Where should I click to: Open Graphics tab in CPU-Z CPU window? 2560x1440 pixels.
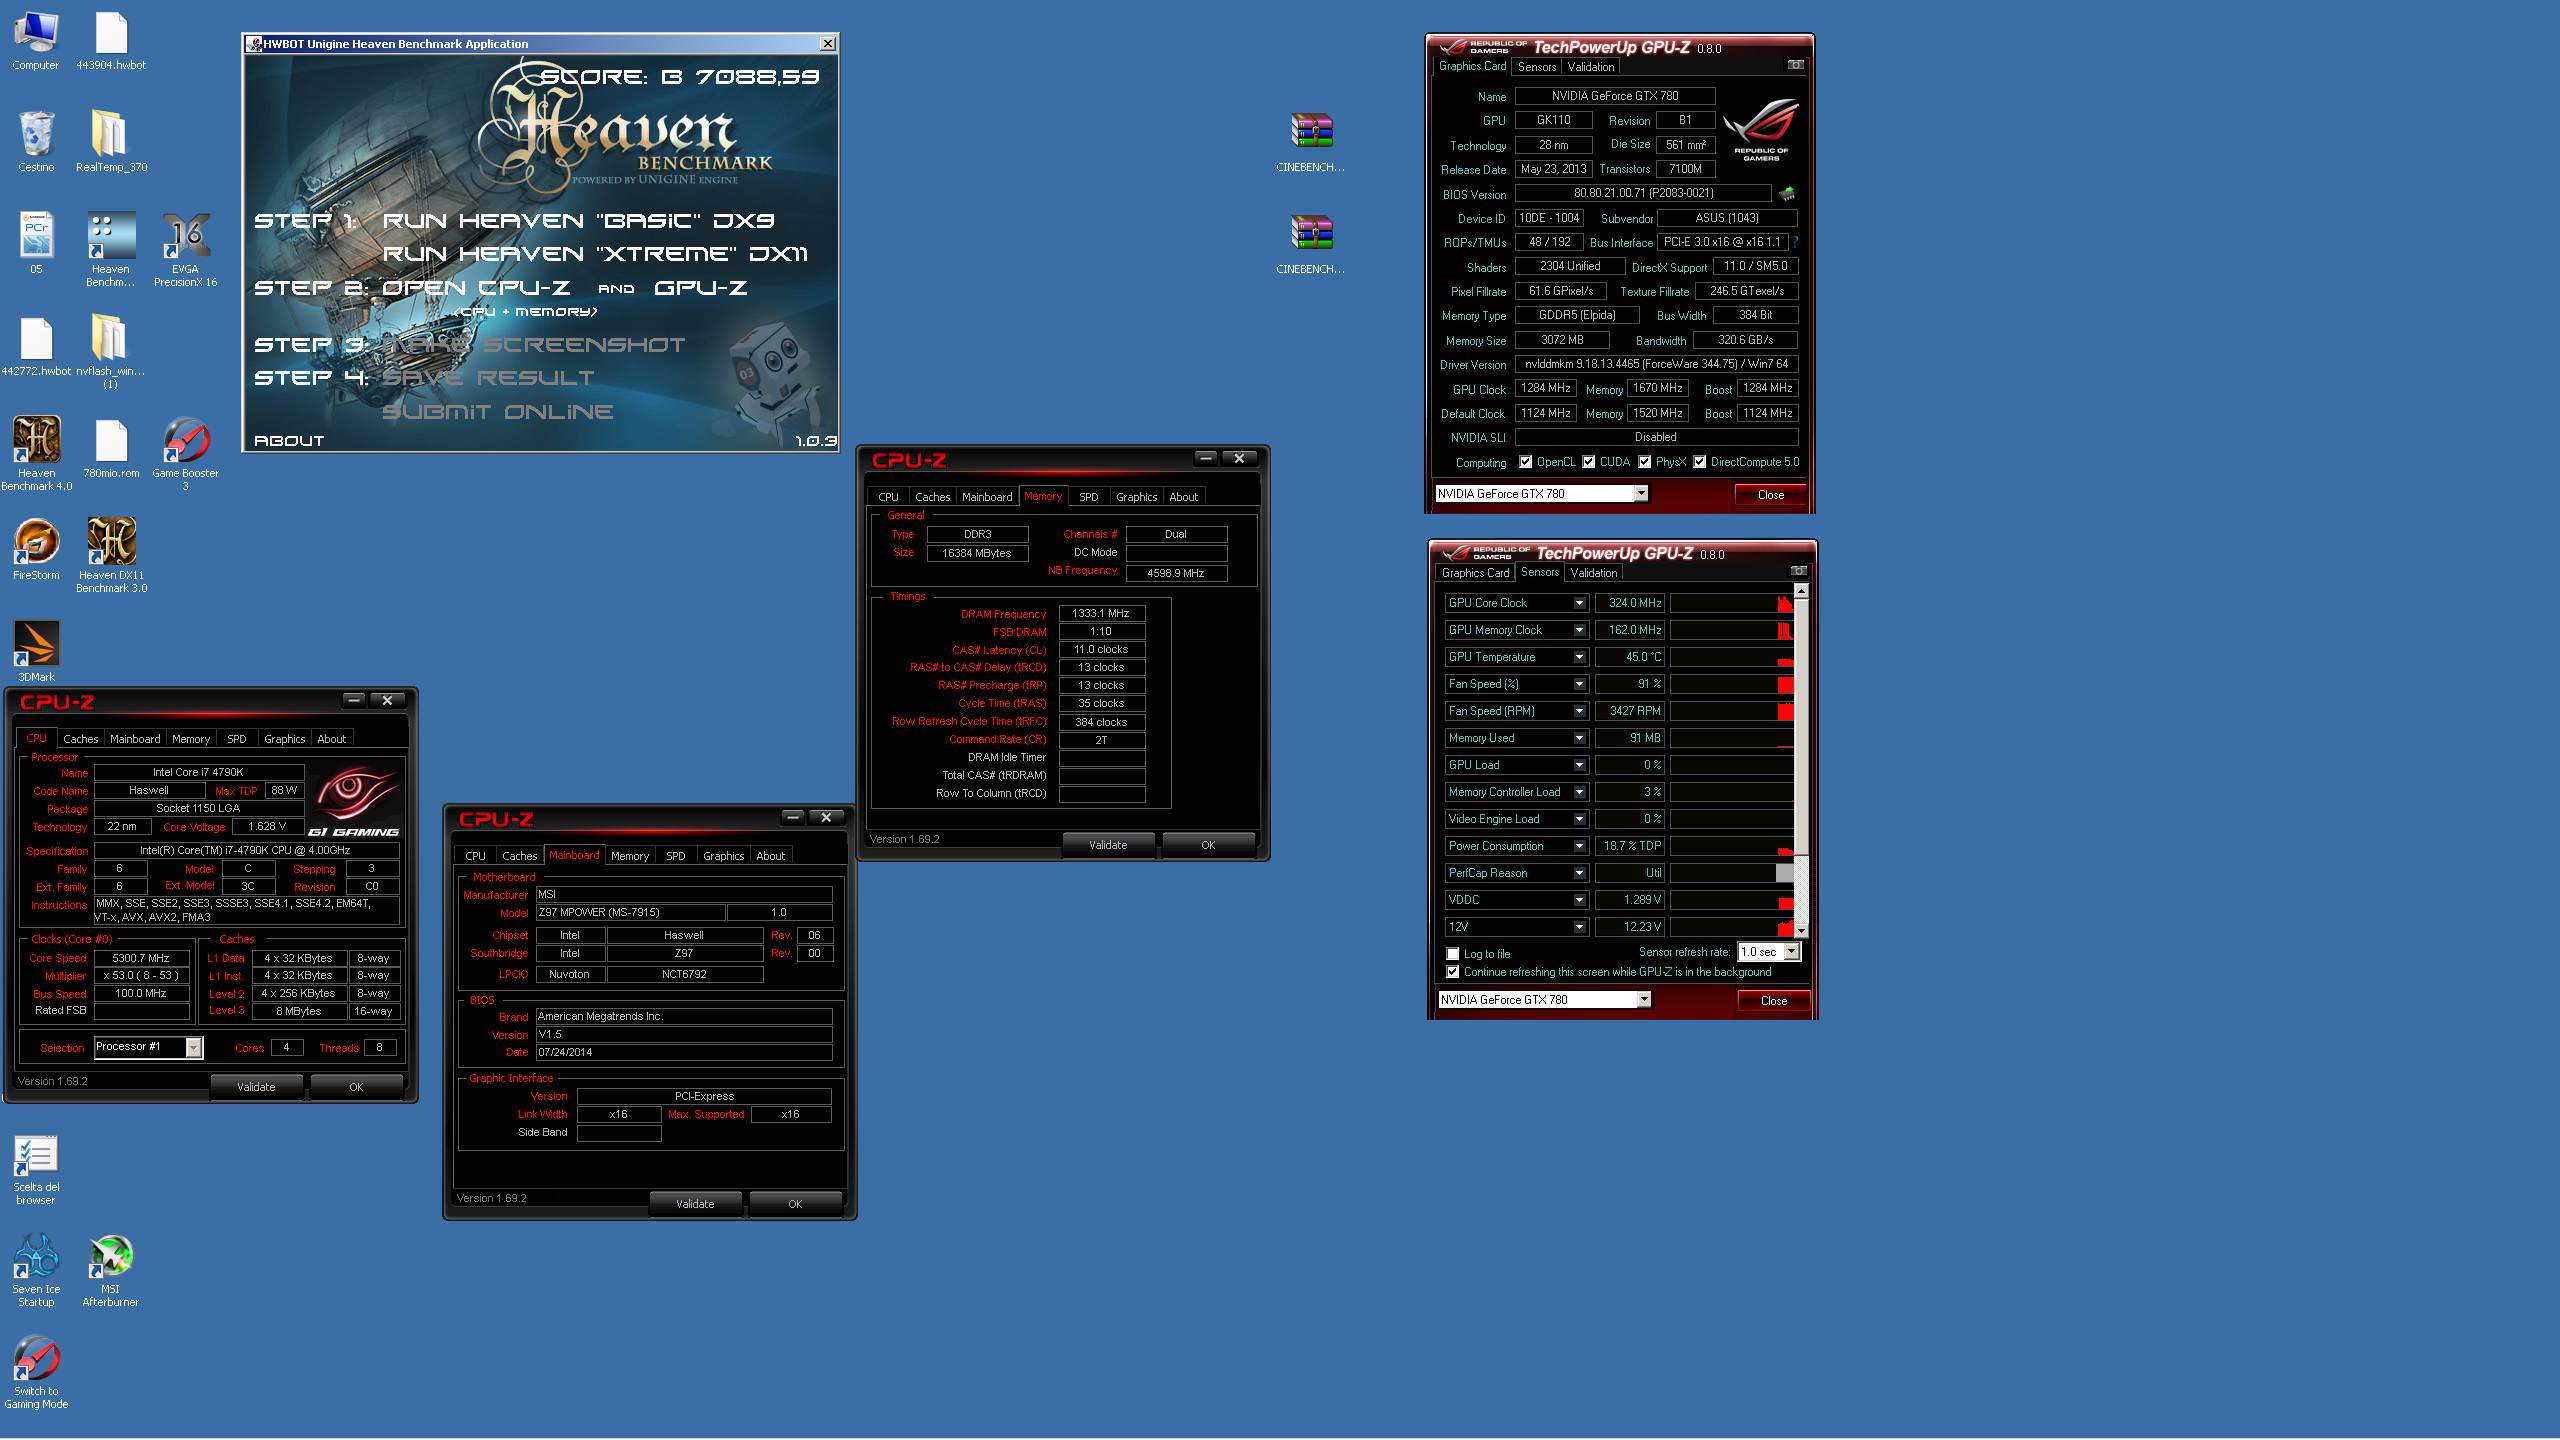point(285,739)
